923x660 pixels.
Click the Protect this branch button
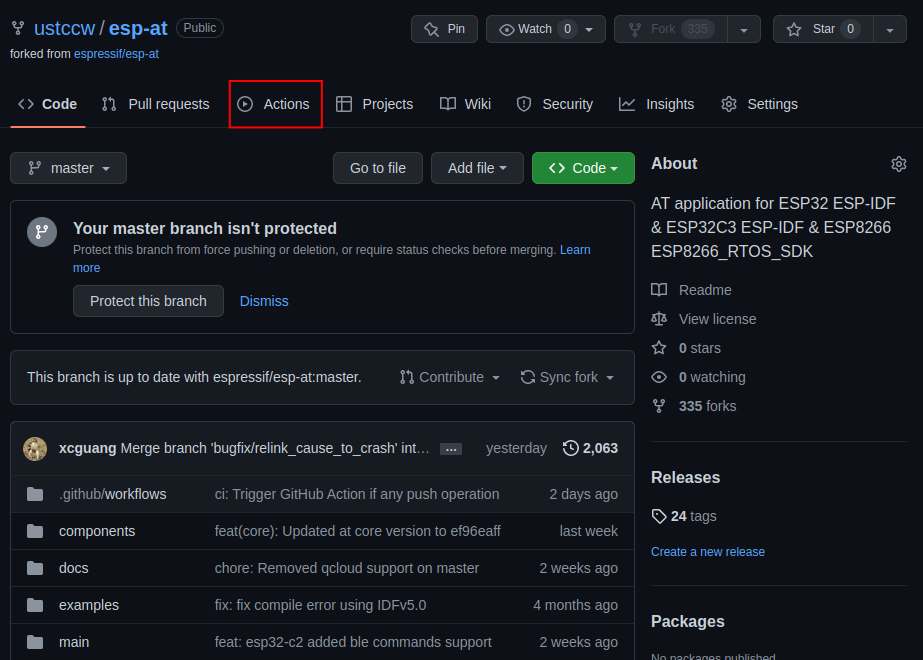tap(148, 300)
